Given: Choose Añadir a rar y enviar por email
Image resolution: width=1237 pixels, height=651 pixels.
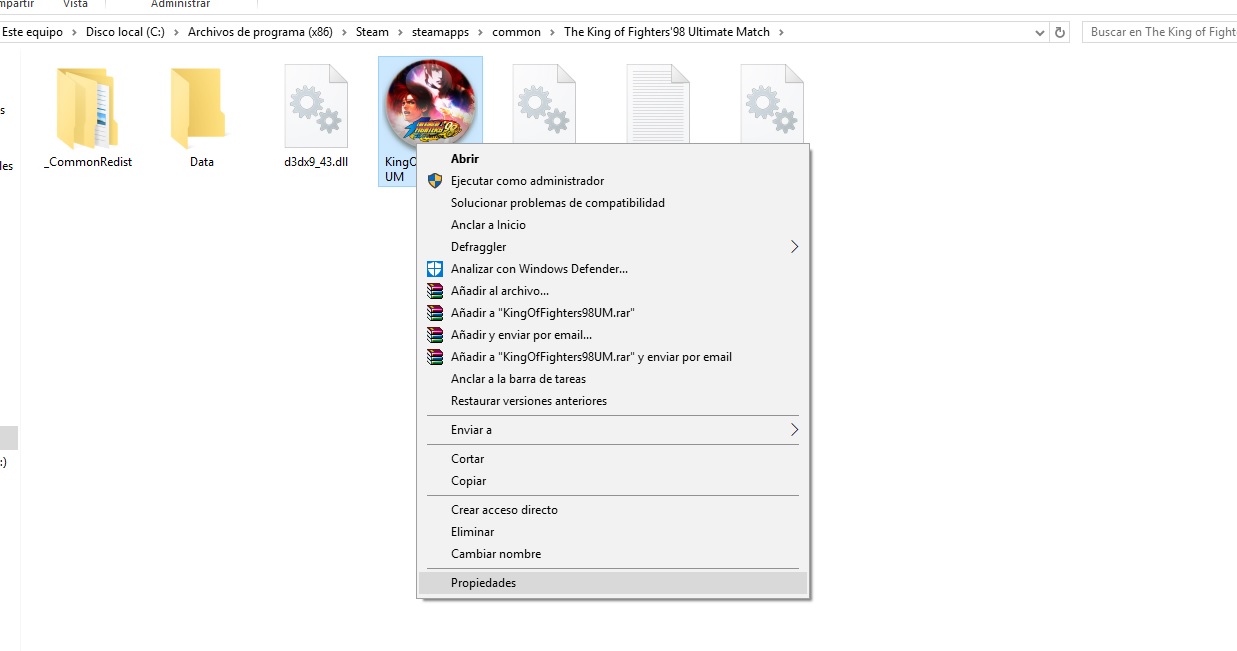Looking at the screenshot, I should pos(613,357).
